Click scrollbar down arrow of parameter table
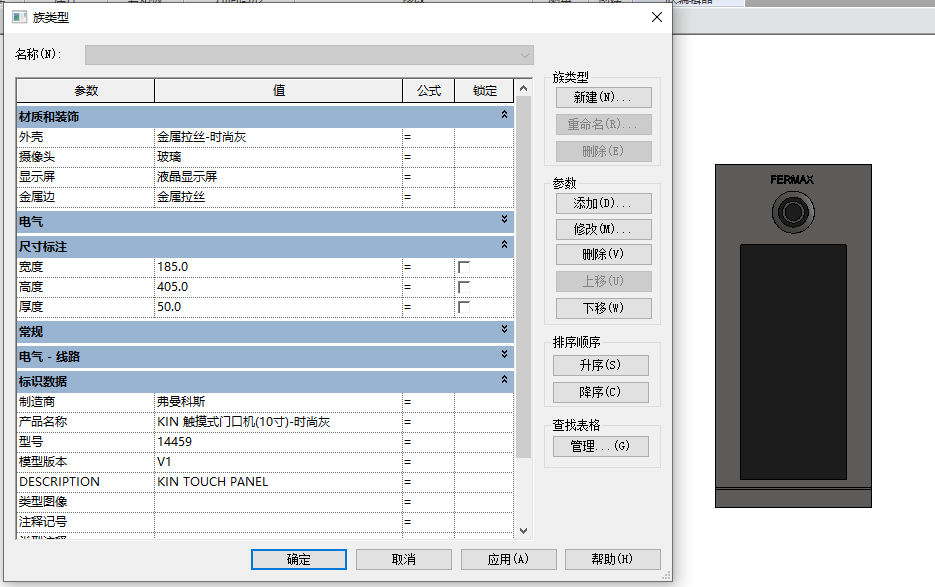The height and width of the screenshot is (587, 935). 524,531
